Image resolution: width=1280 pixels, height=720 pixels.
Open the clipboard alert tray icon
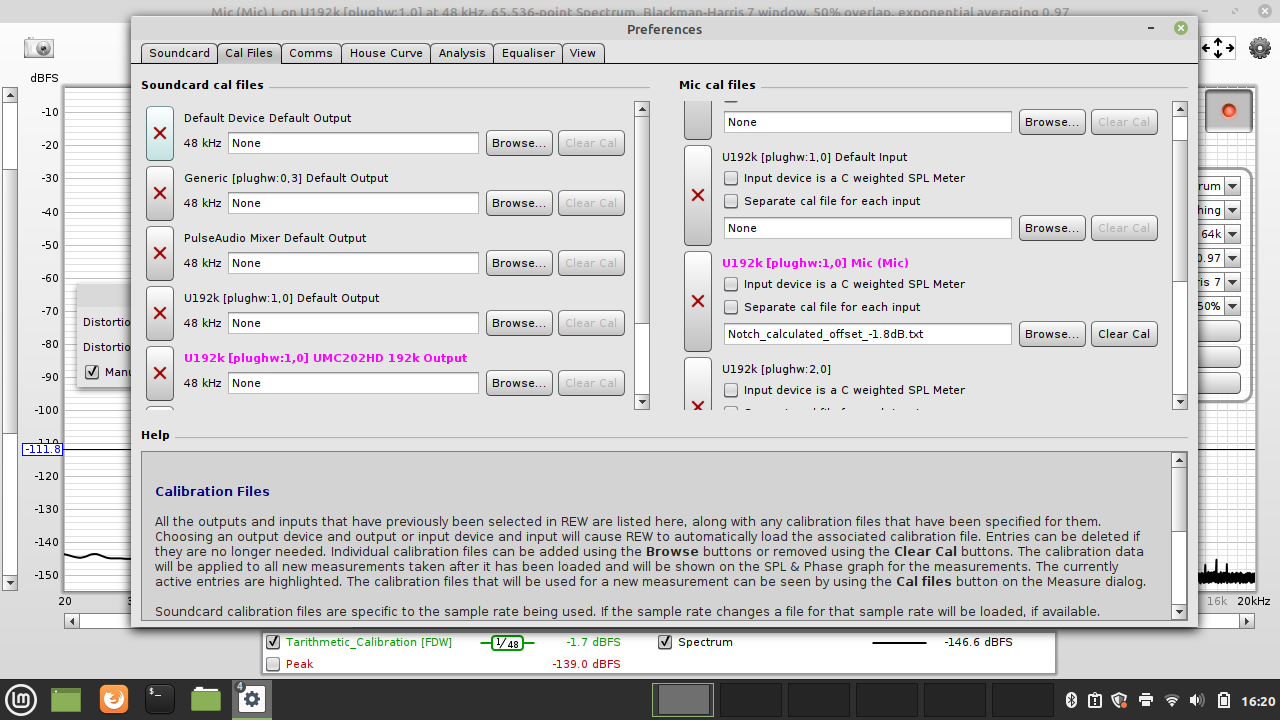pos(1095,700)
